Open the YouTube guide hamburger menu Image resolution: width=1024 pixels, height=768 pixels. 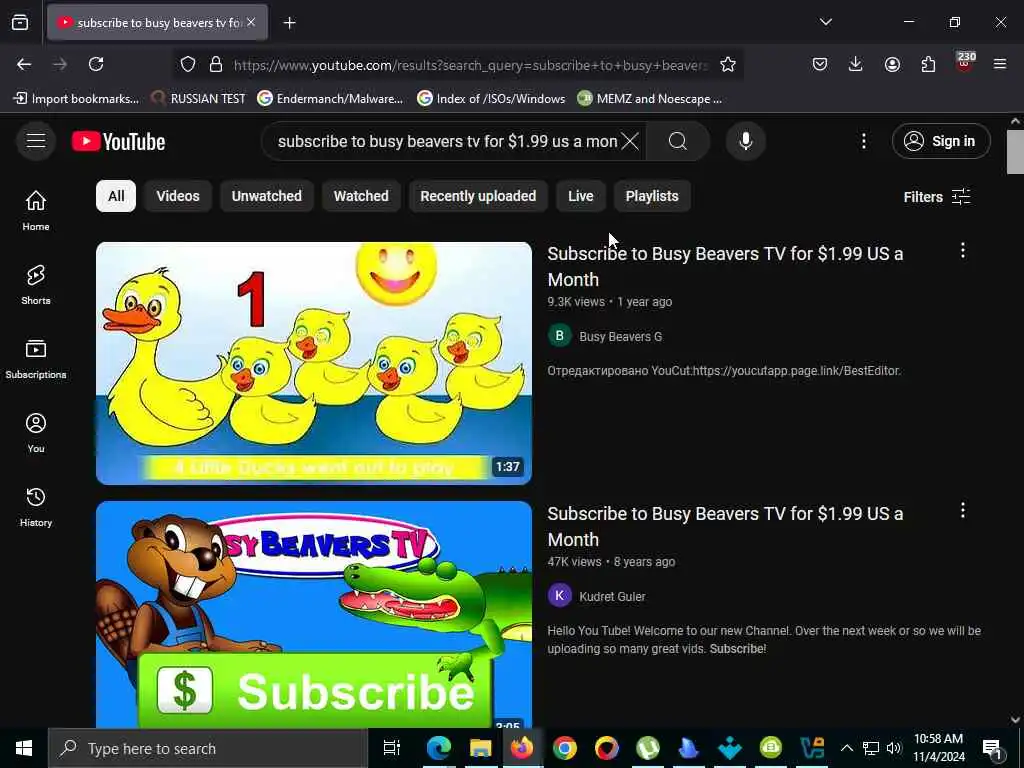point(36,141)
